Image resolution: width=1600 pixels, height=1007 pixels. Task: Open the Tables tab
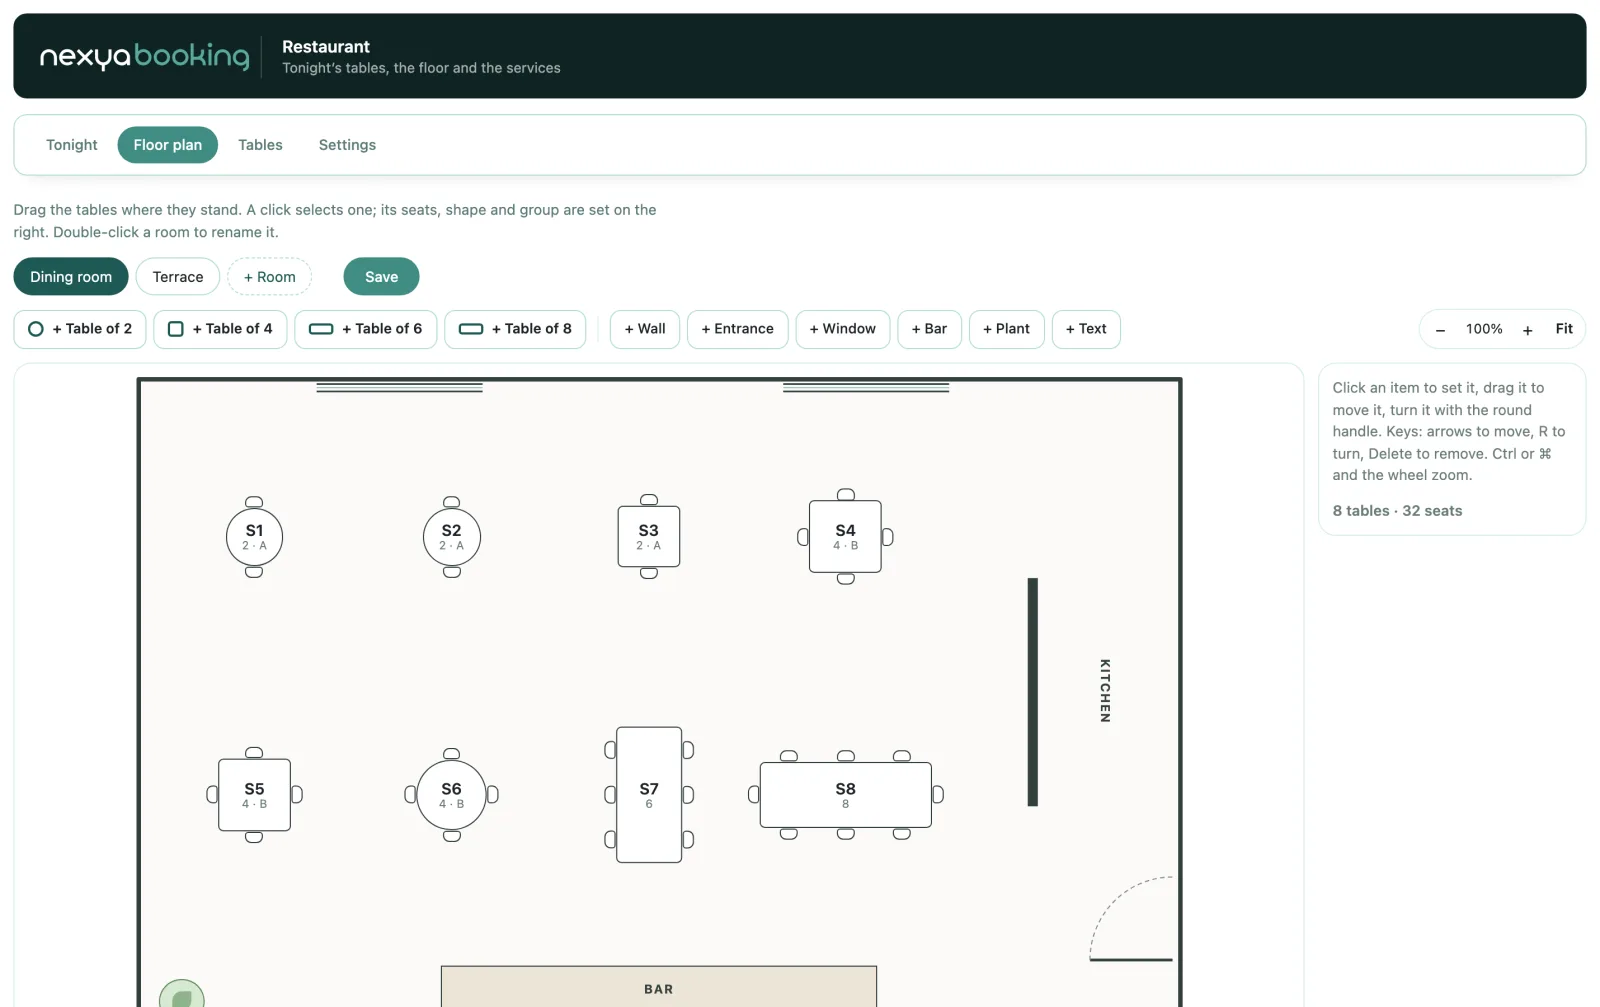(x=260, y=145)
